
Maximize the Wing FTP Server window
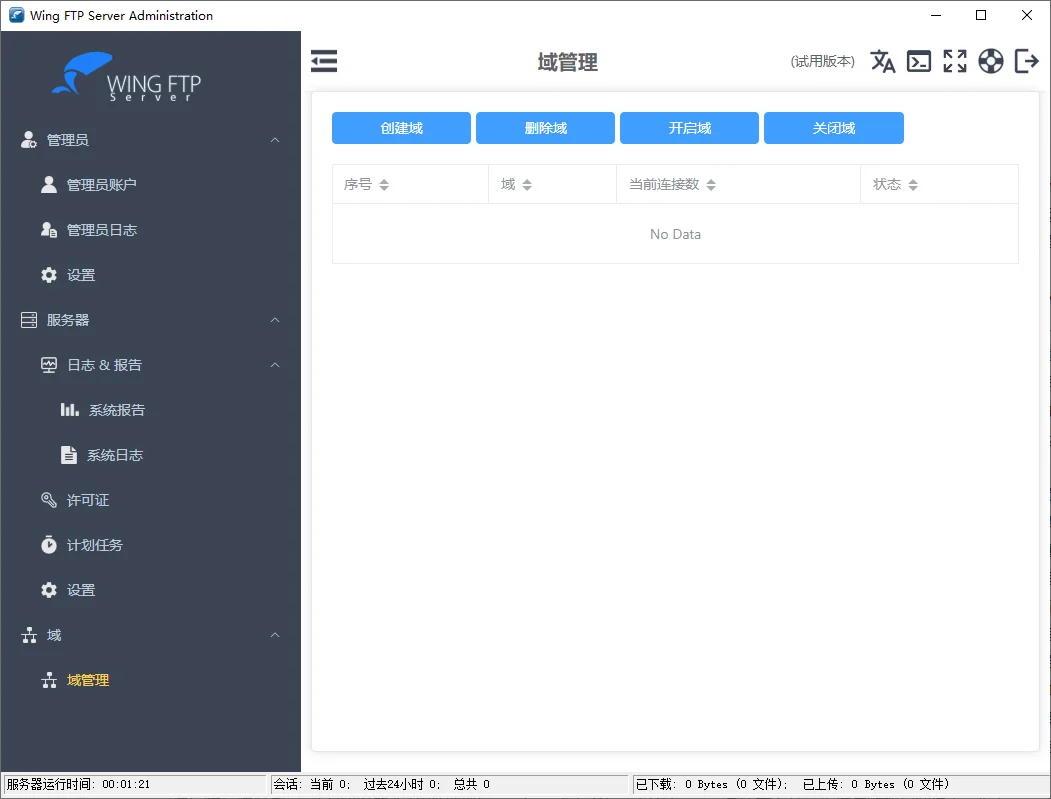pyautogui.click(x=981, y=15)
